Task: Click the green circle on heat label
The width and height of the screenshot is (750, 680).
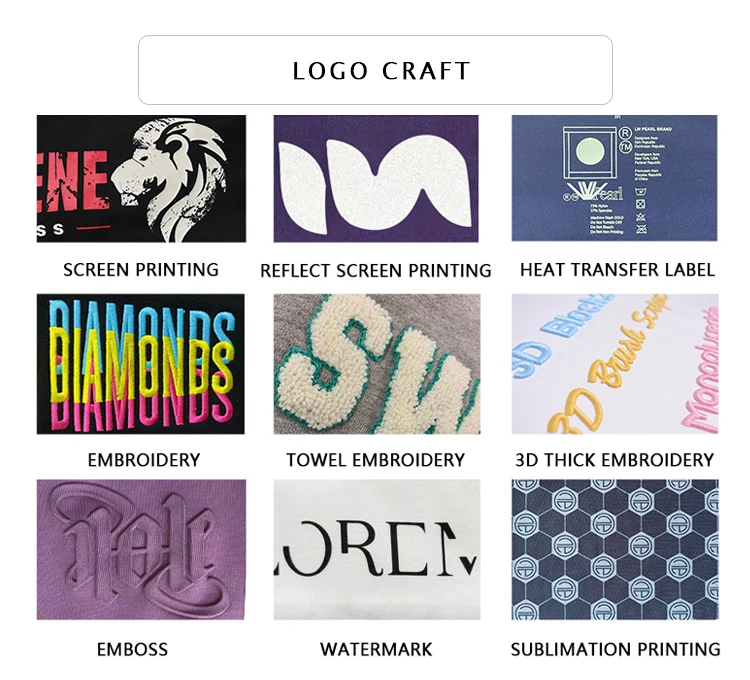Action: pyautogui.click(x=590, y=151)
